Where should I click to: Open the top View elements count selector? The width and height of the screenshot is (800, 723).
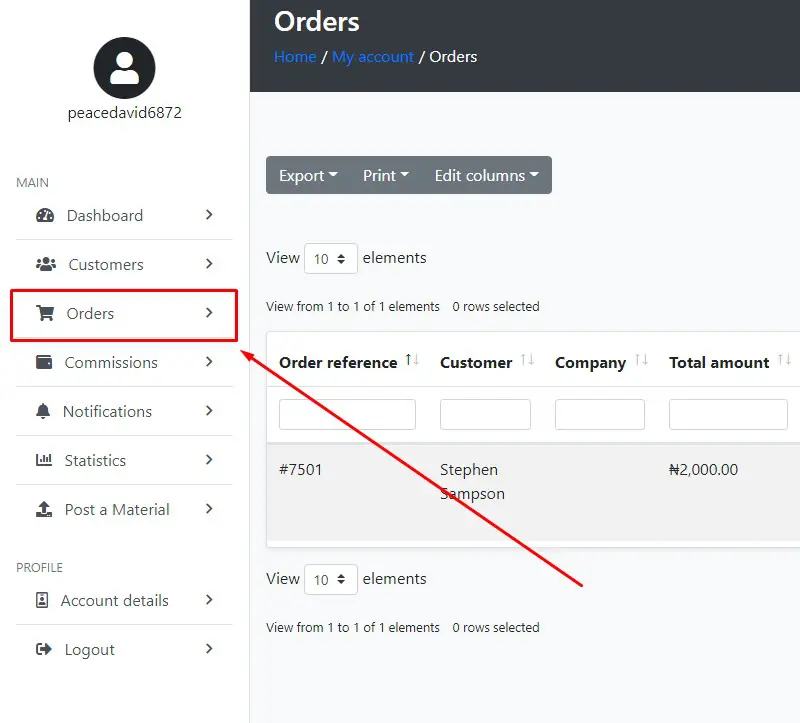pyautogui.click(x=330, y=258)
